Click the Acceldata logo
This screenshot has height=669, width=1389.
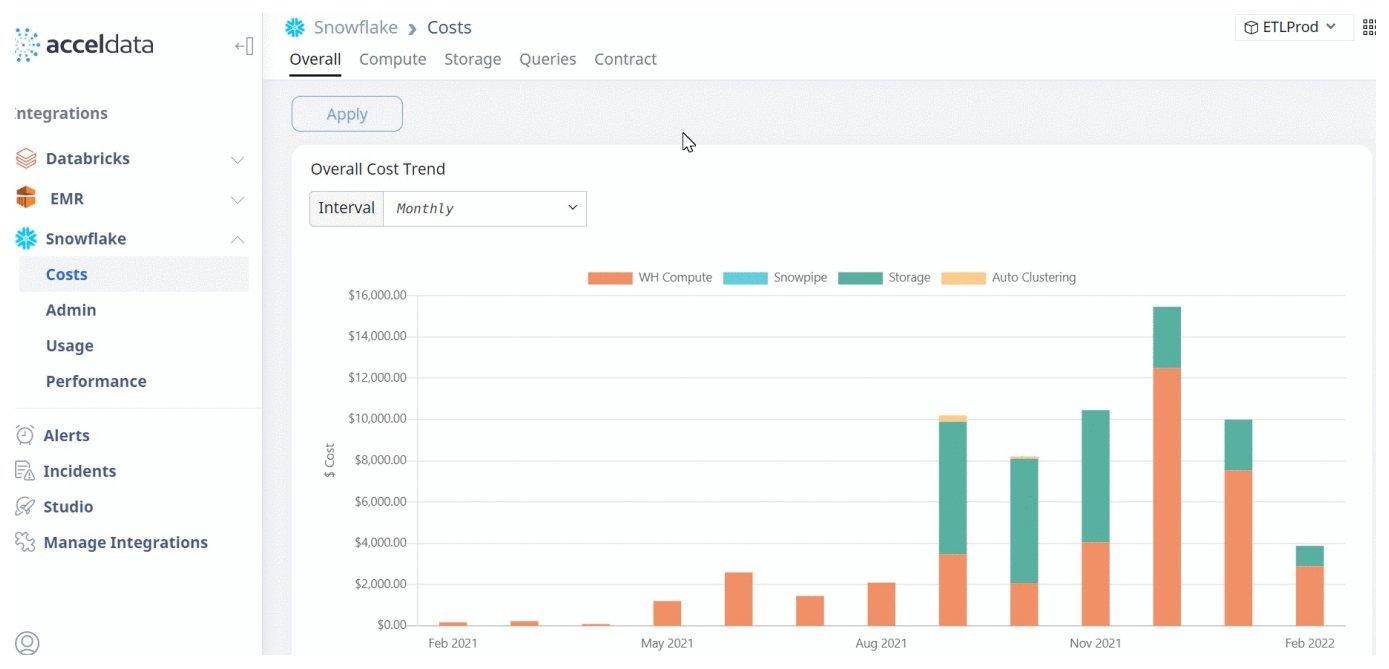tap(85, 45)
